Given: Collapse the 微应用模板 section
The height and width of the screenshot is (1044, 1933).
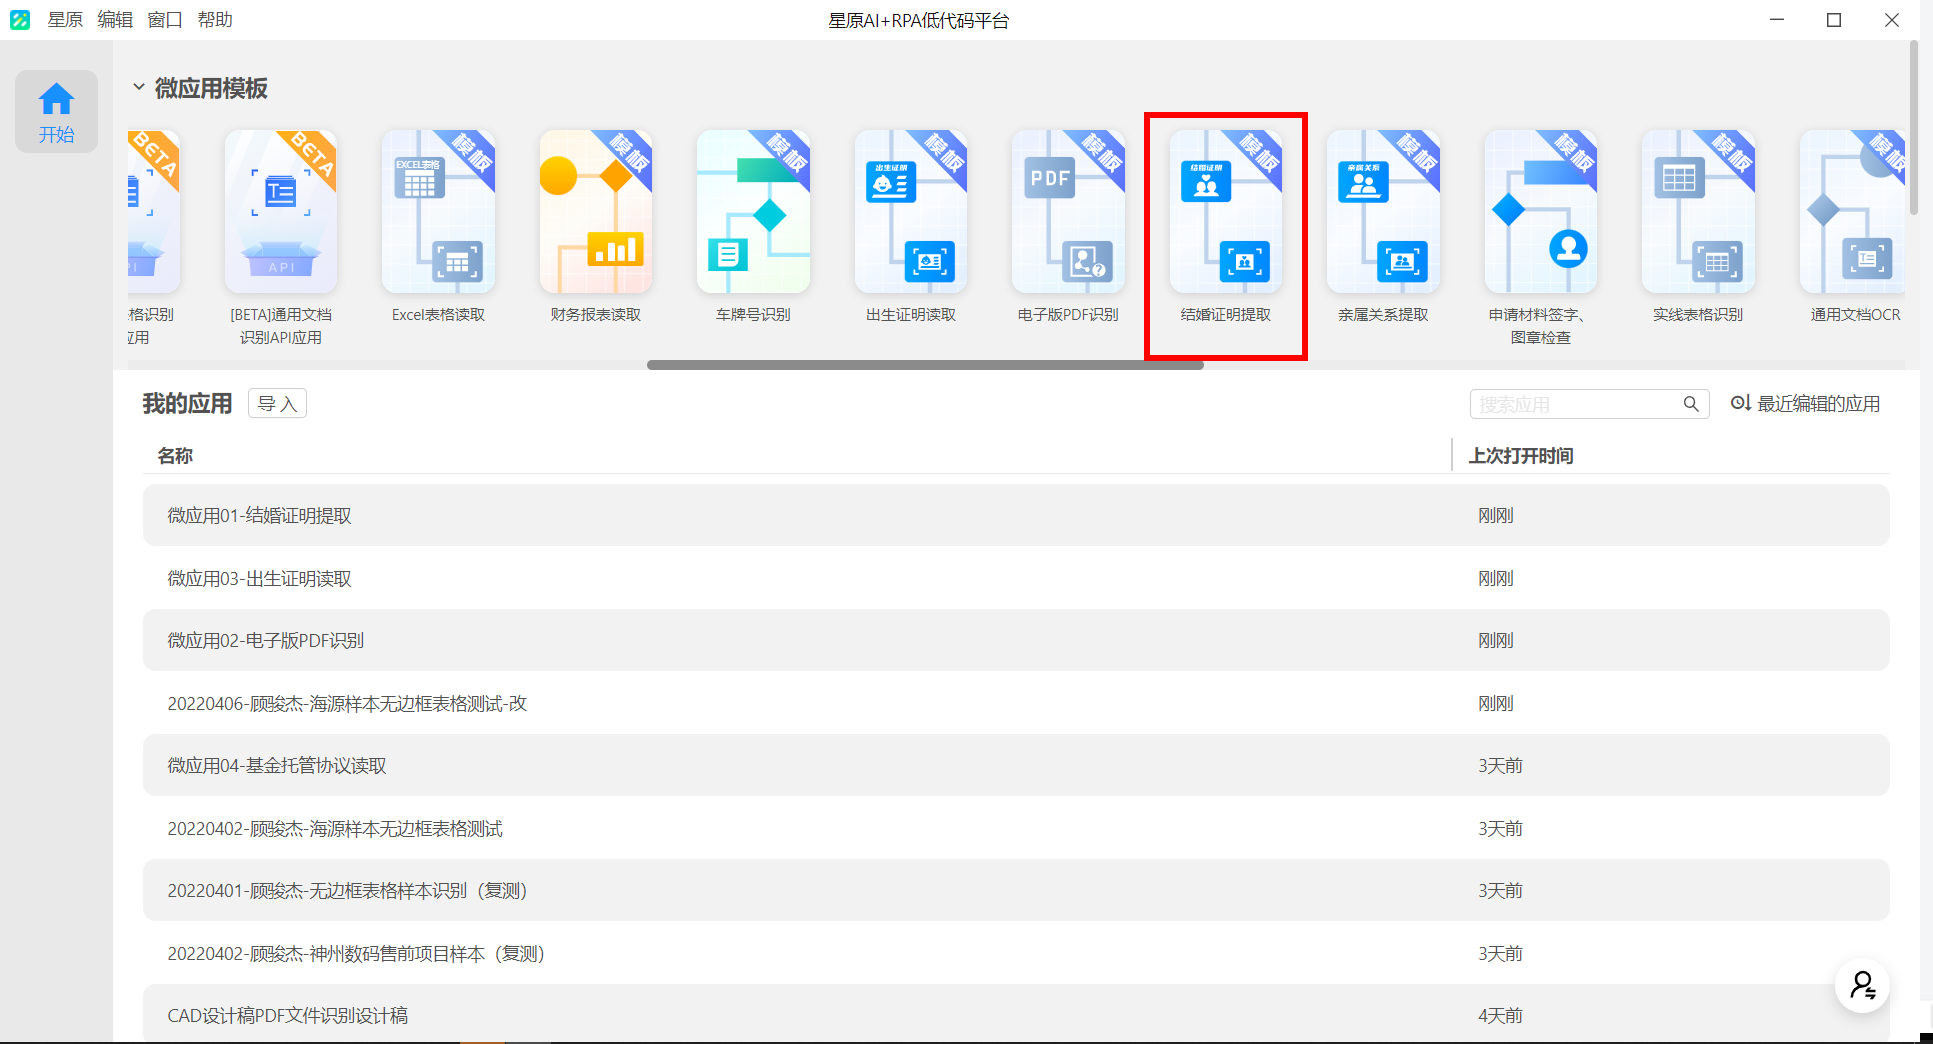Looking at the screenshot, I should 139,87.
